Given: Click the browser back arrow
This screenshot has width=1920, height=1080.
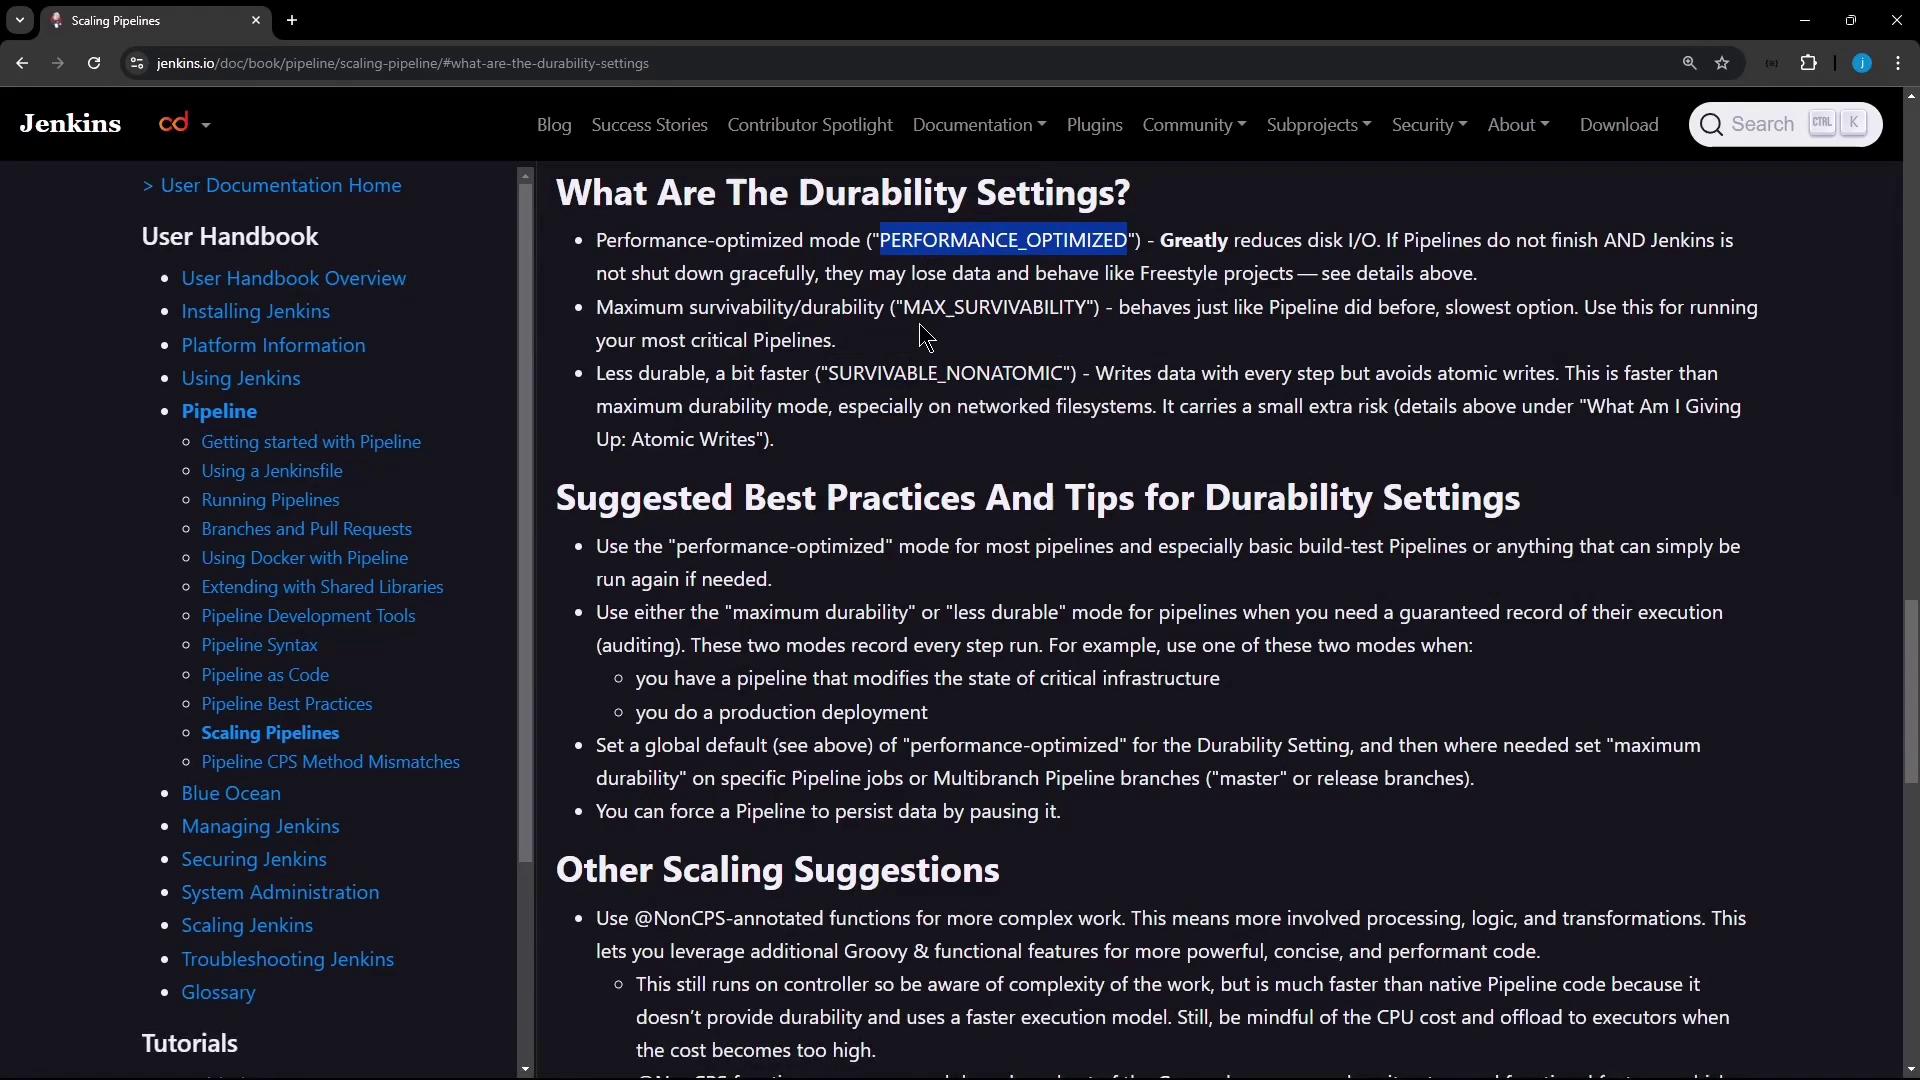Looking at the screenshot, I should pos(22,63).
